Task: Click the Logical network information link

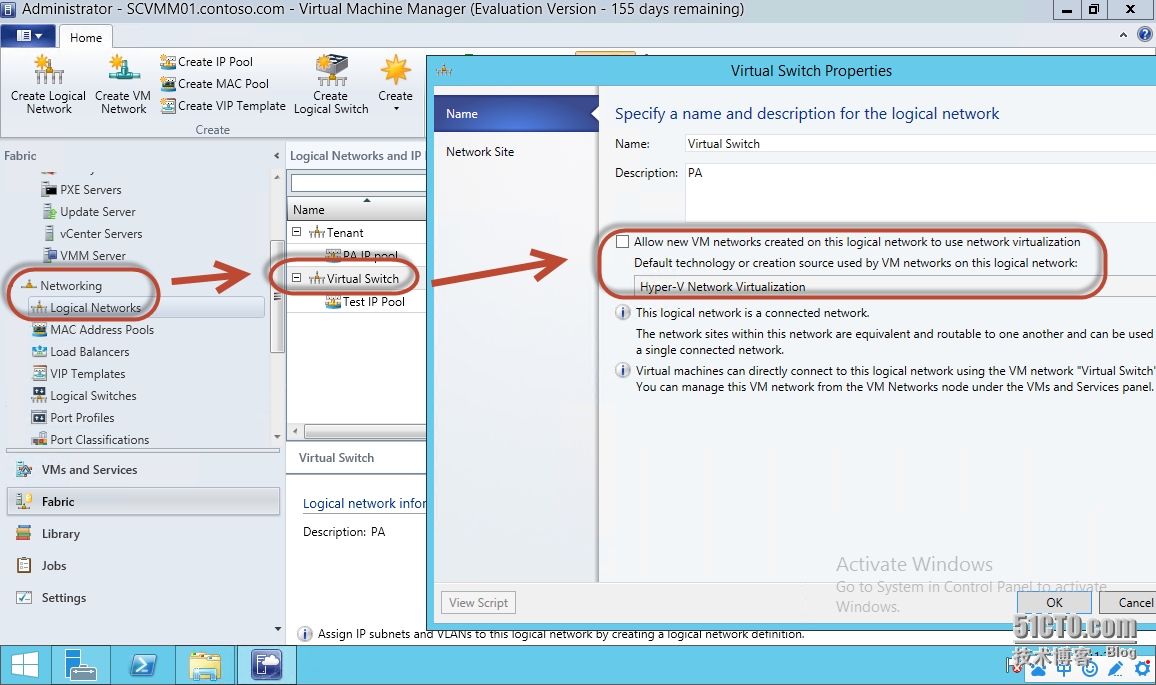Action: tap(364, 504)
